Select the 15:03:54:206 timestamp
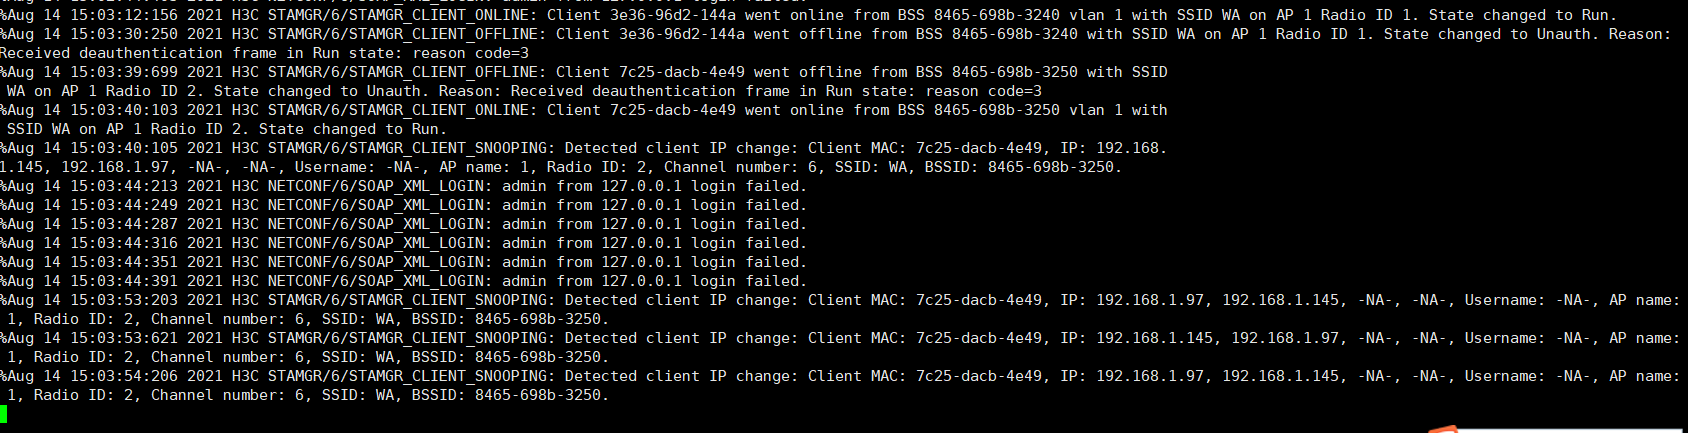This screenshot has height=433, width=1688. point(124,376)
